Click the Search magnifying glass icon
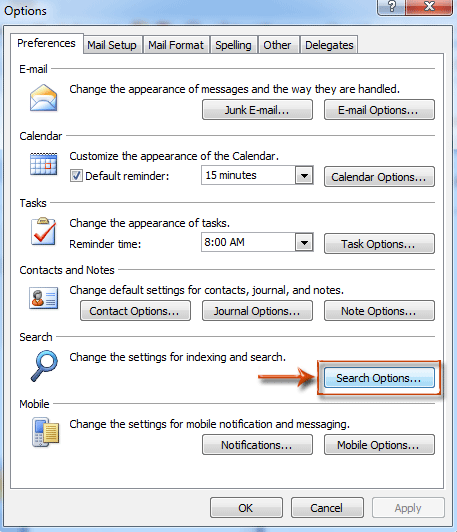The width and height of the screenshot is (457, 532). (x=44, y=366)
